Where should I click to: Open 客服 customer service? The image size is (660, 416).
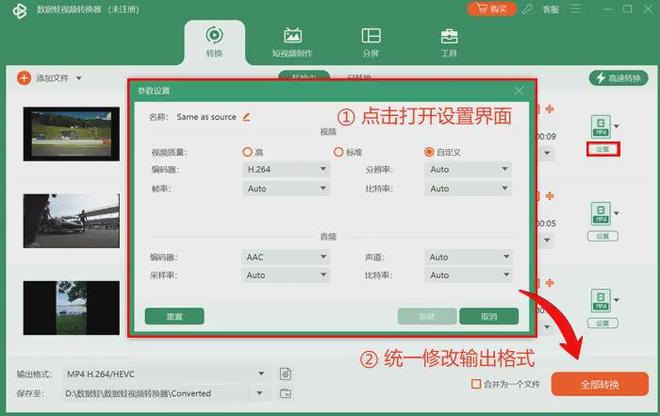(551, 9)
